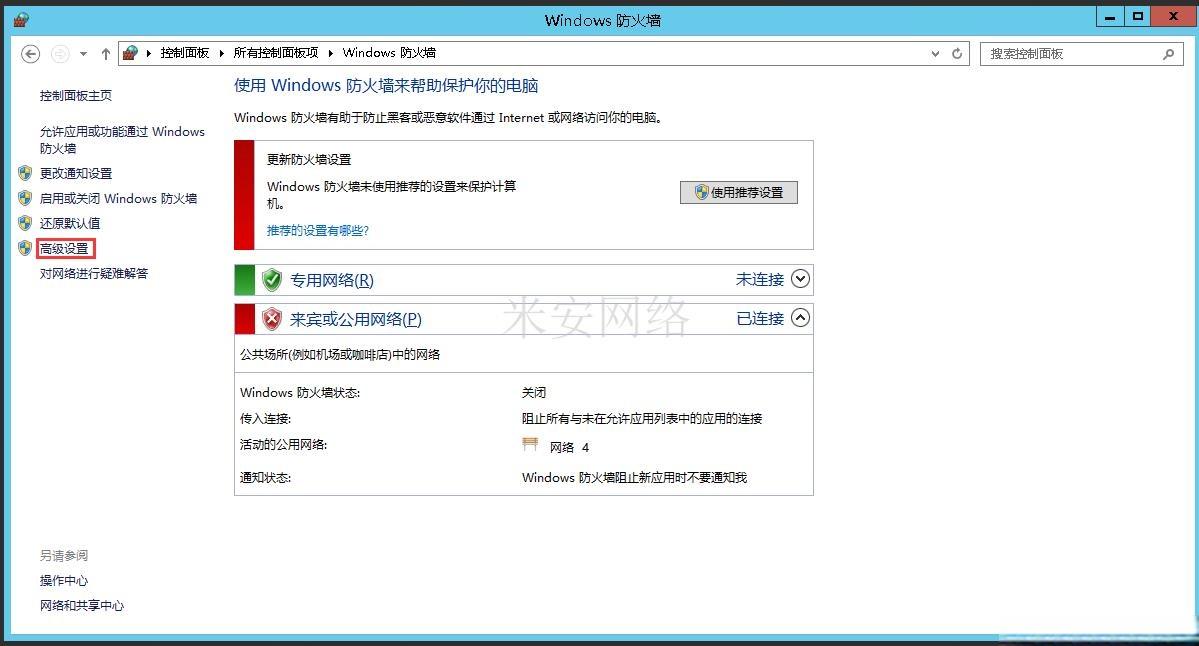
Task: Click the up one level arrow
Action: tap(106, 54)
